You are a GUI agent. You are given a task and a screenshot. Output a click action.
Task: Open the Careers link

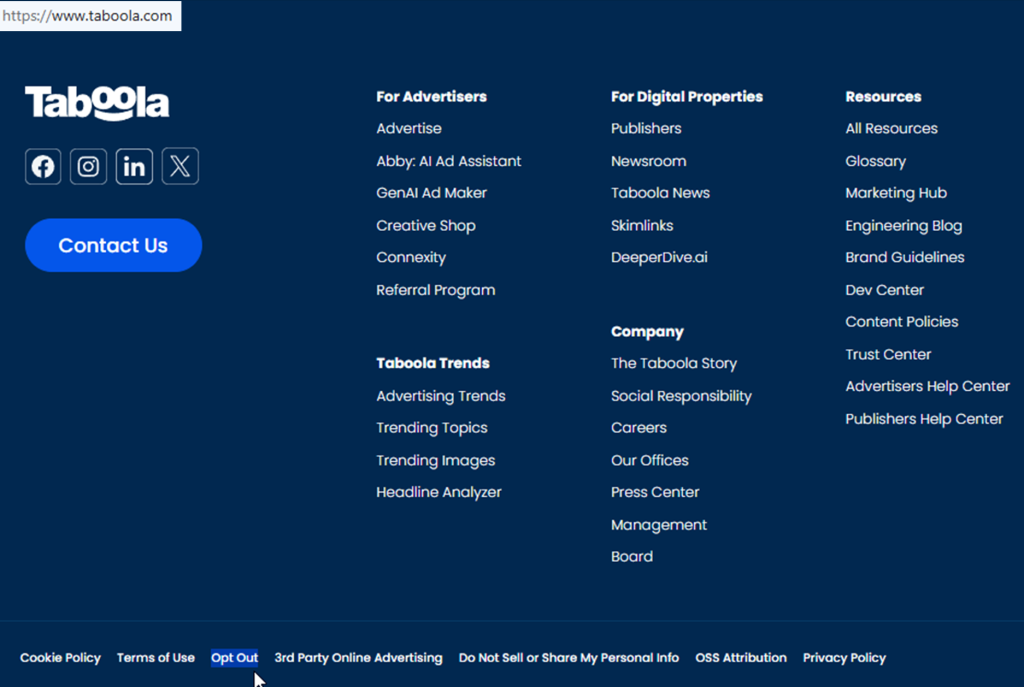point(638,427)
